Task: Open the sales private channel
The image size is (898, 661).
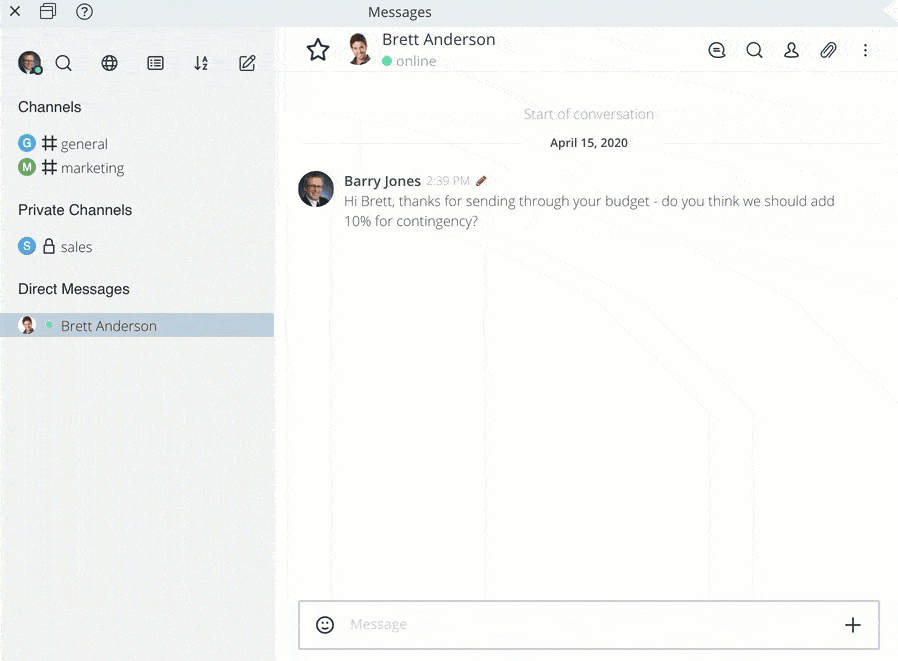Action: tap(77, 246)
